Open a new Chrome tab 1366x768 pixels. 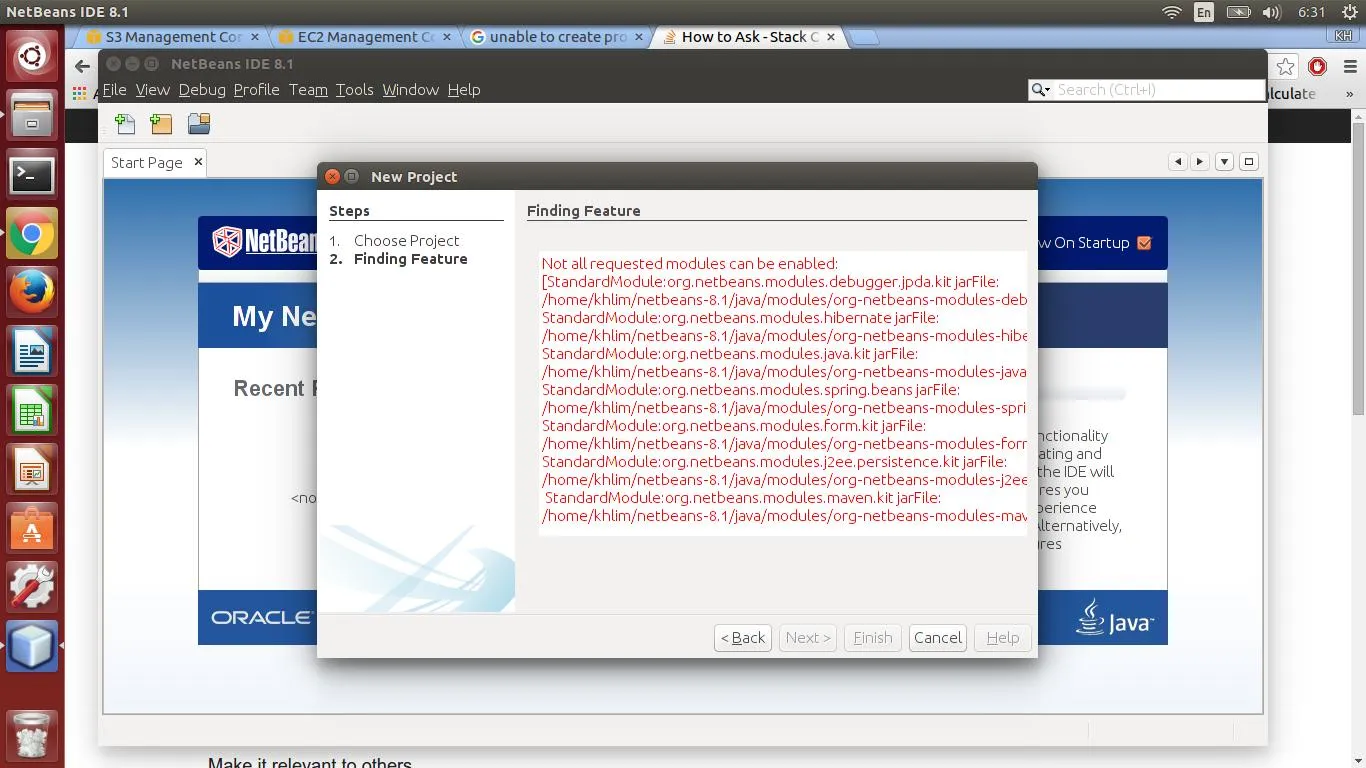click(864, 38)
